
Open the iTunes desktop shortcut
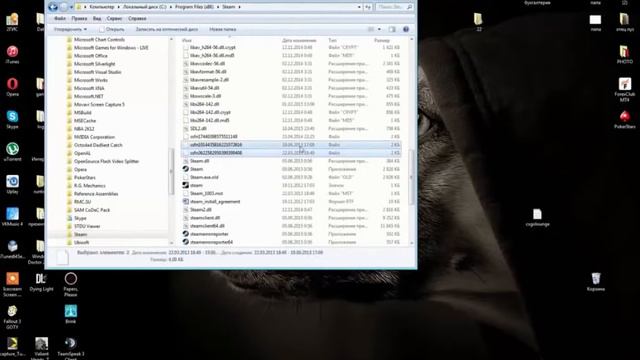pos(12,55)
